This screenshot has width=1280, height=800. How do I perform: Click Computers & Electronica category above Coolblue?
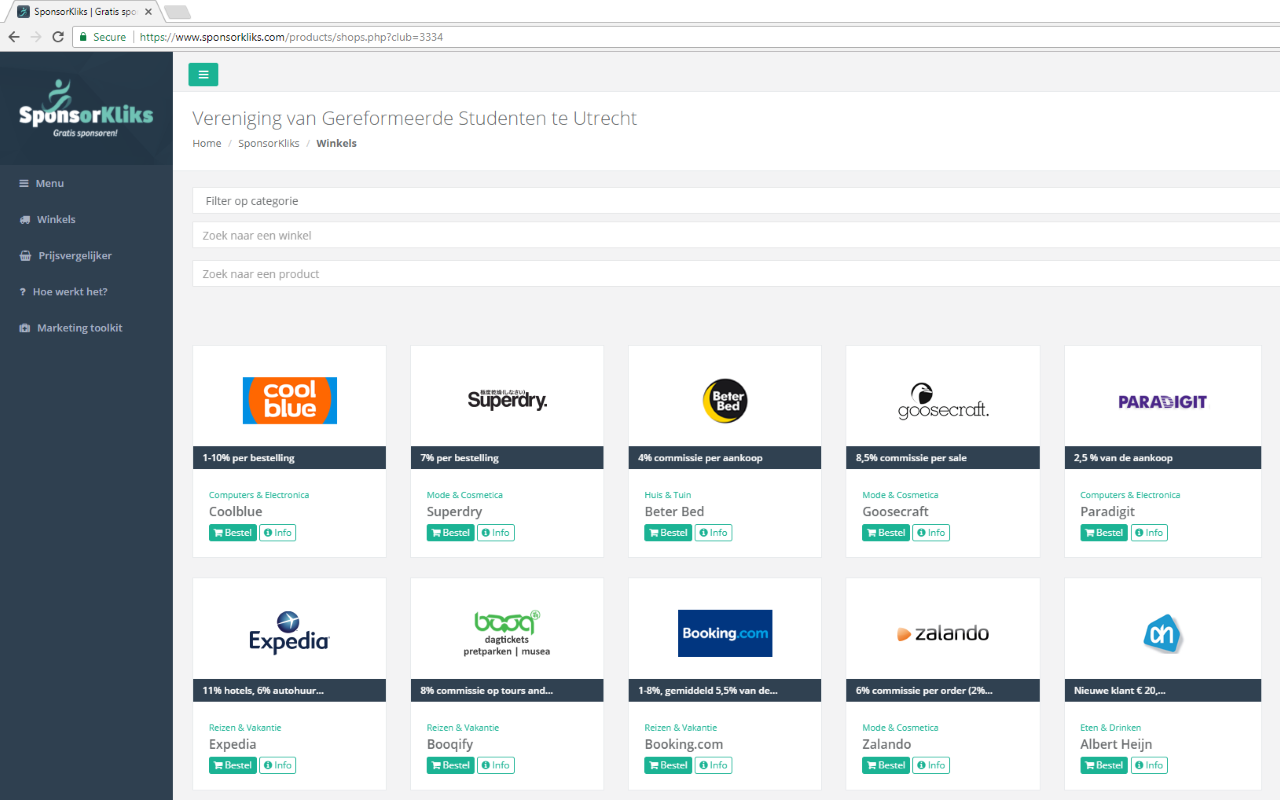point(259,495)
